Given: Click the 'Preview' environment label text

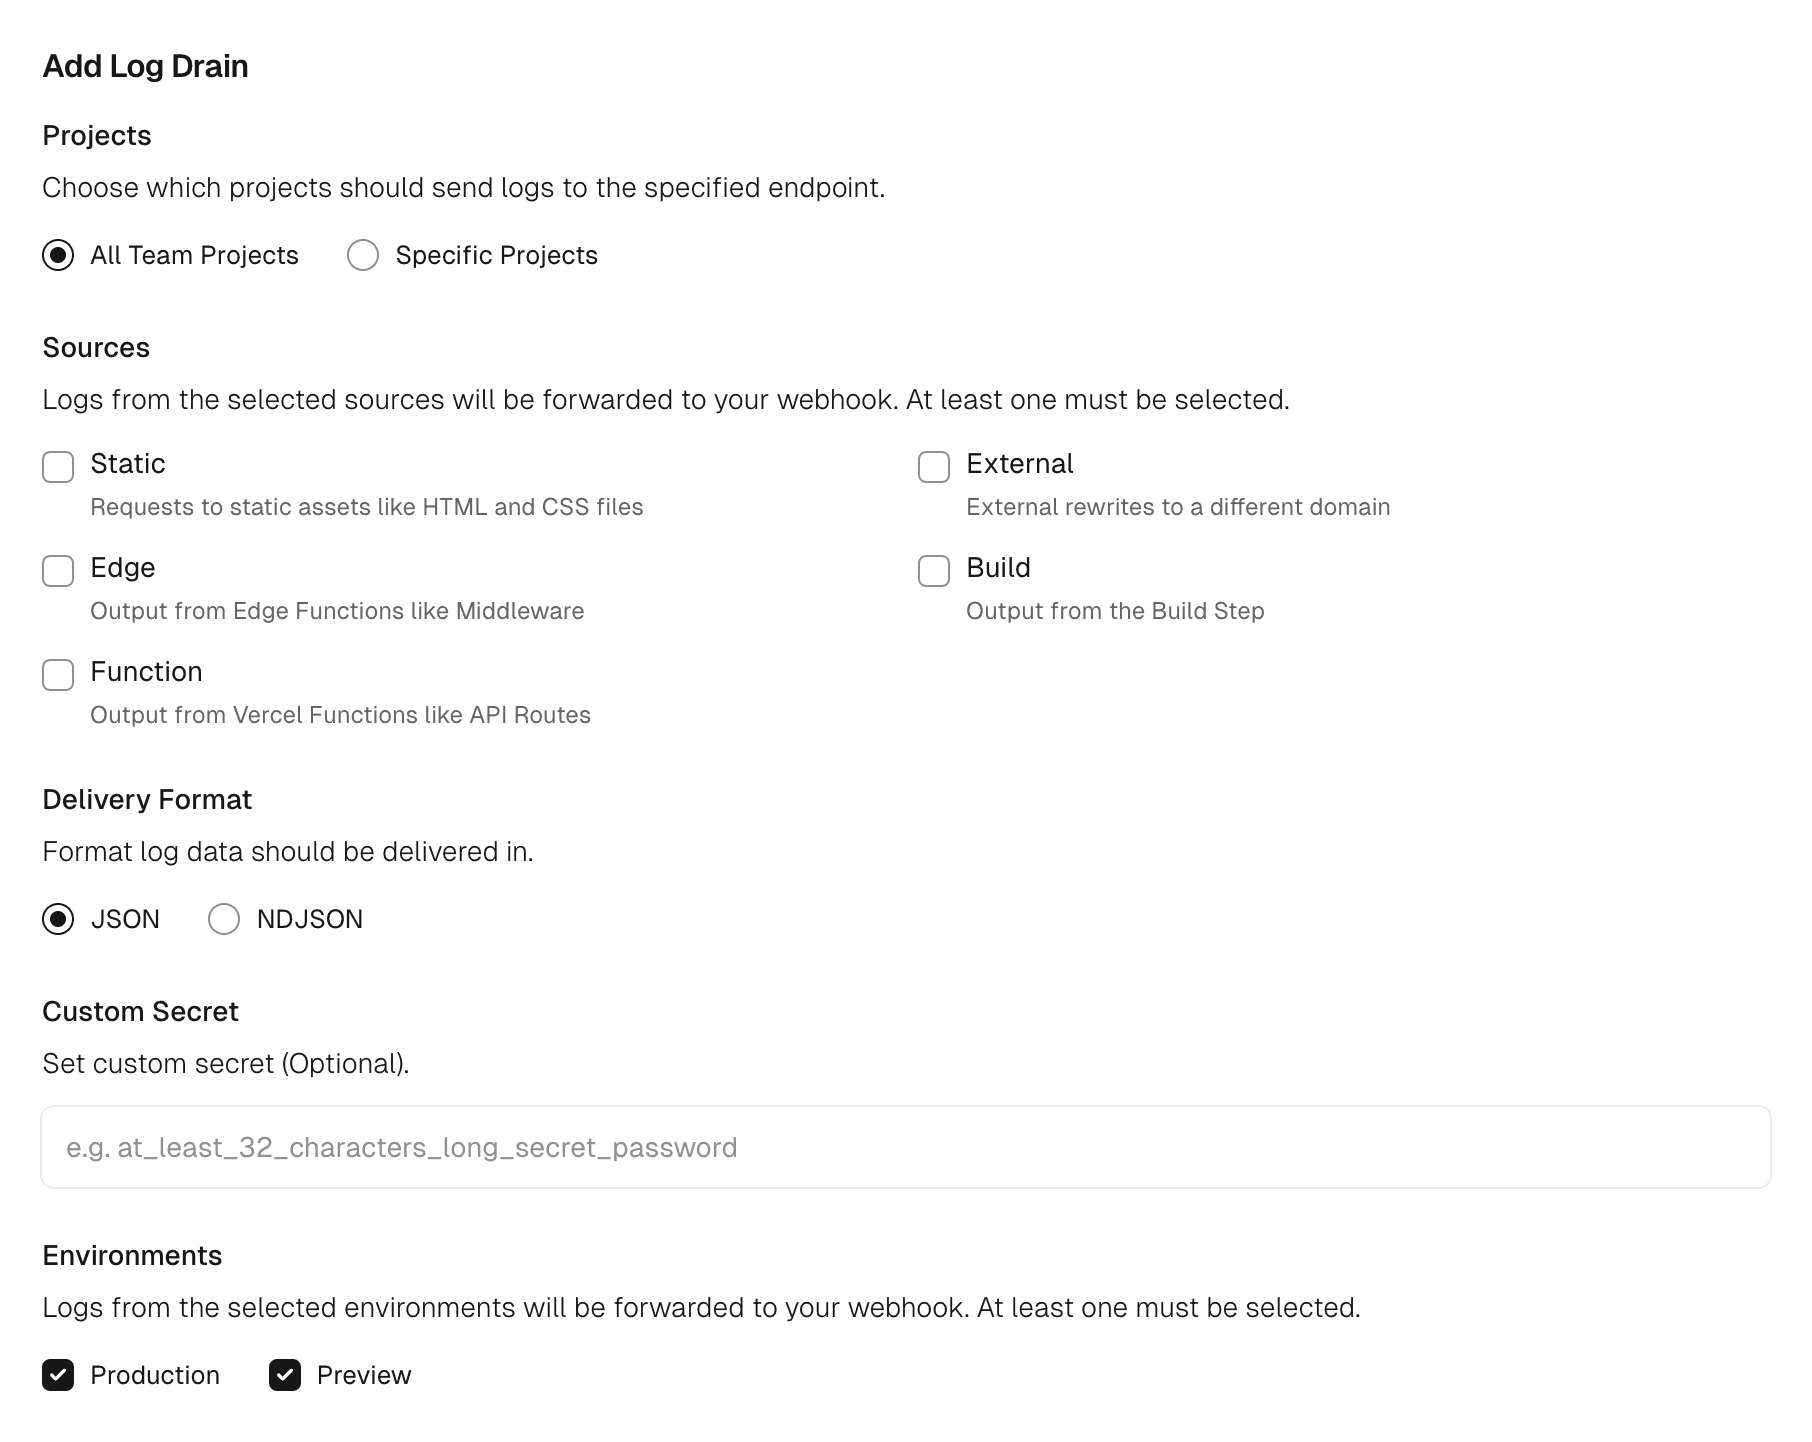Looking at the screenshot, I should click(x=363, y=1375).
